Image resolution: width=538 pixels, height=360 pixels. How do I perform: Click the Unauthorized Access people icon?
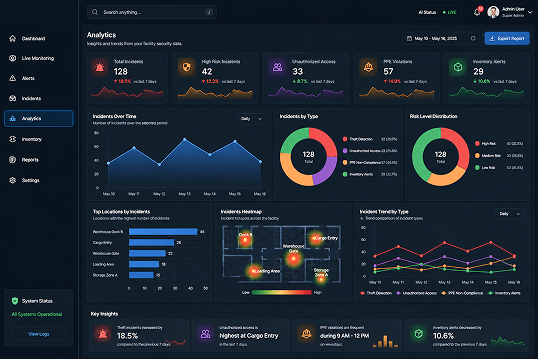[x=277, y=67]
